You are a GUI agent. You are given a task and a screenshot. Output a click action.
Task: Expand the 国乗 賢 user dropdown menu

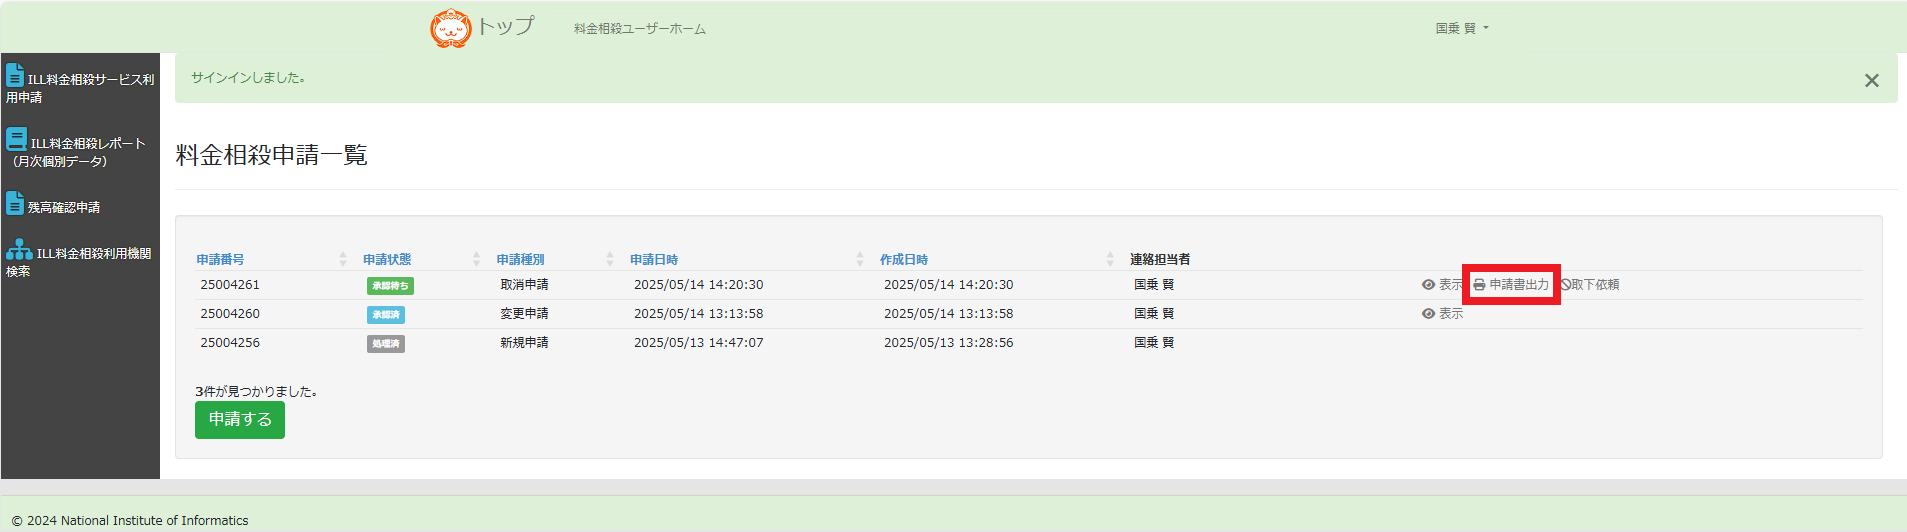coord(1462,28)
